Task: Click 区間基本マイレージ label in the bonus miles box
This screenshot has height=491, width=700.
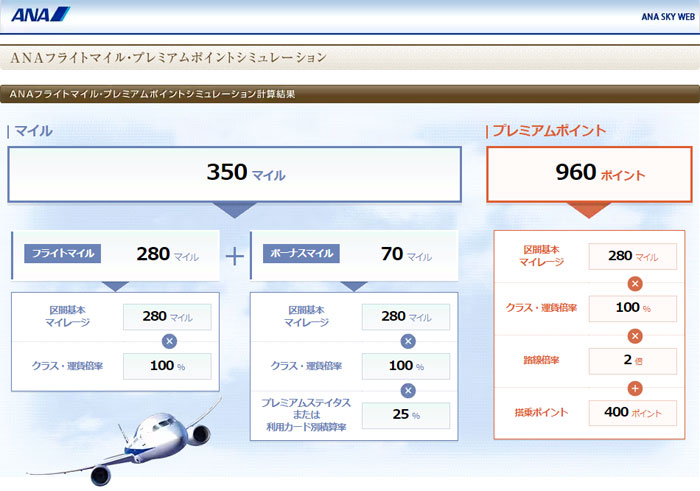Action: point(306,316)
